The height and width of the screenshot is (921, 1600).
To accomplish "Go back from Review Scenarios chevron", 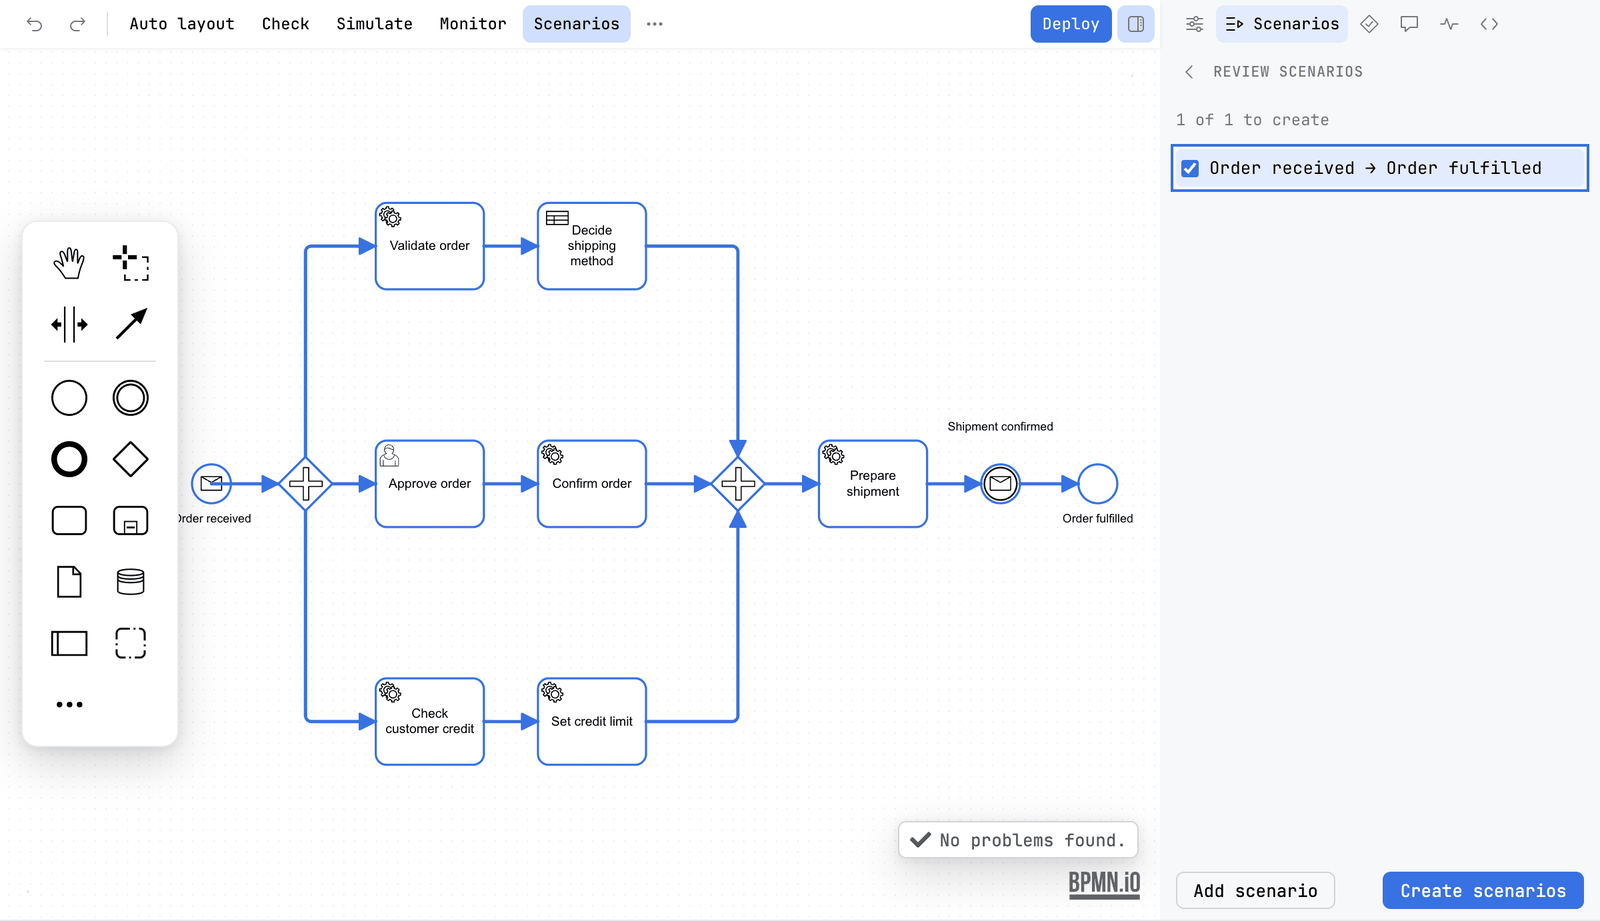I will [1189, 72].
